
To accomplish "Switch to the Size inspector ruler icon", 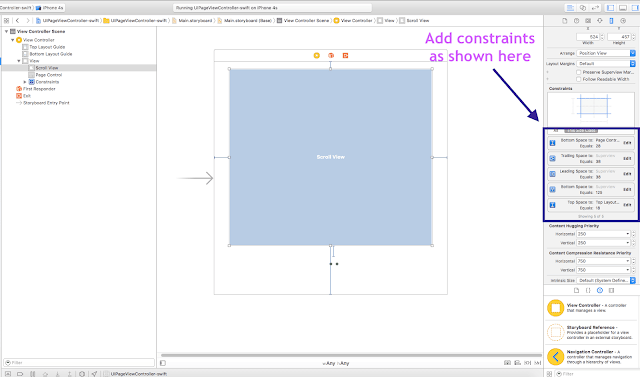I will pyautogui.click(x=611, y=21).
